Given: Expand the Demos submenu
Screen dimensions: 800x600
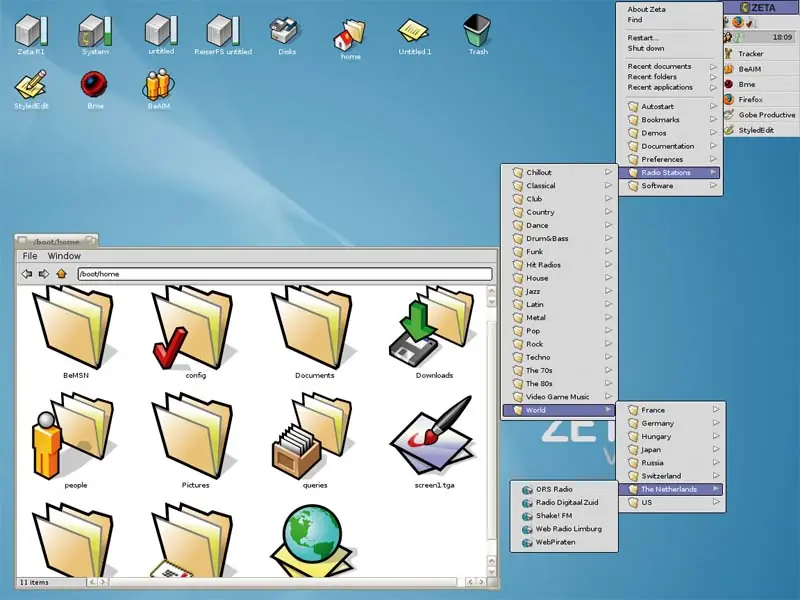Looking at the screenshot, I should coord(668,133).
